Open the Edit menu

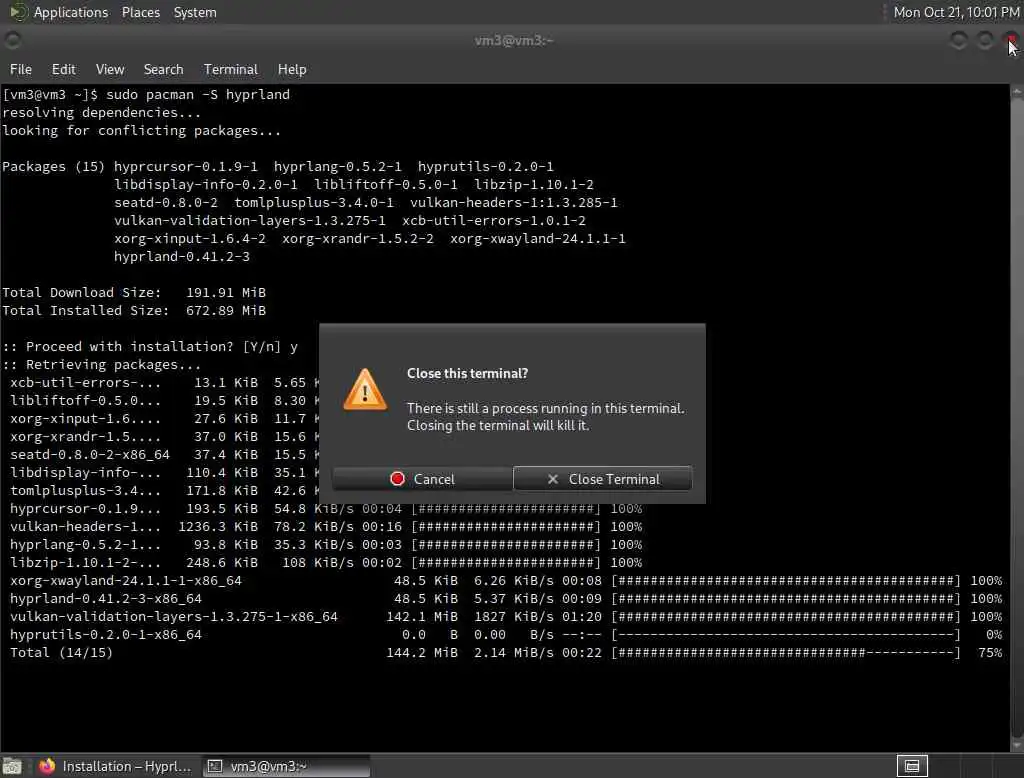click(x=63, y=69)
